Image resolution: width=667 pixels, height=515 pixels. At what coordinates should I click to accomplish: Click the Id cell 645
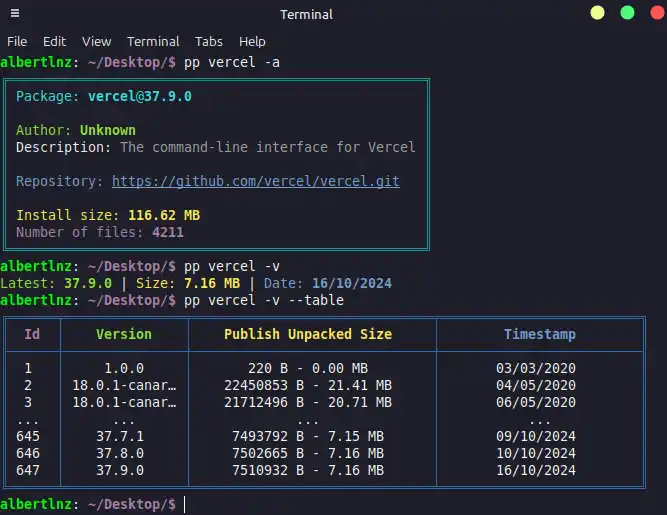tap(28, 436)
